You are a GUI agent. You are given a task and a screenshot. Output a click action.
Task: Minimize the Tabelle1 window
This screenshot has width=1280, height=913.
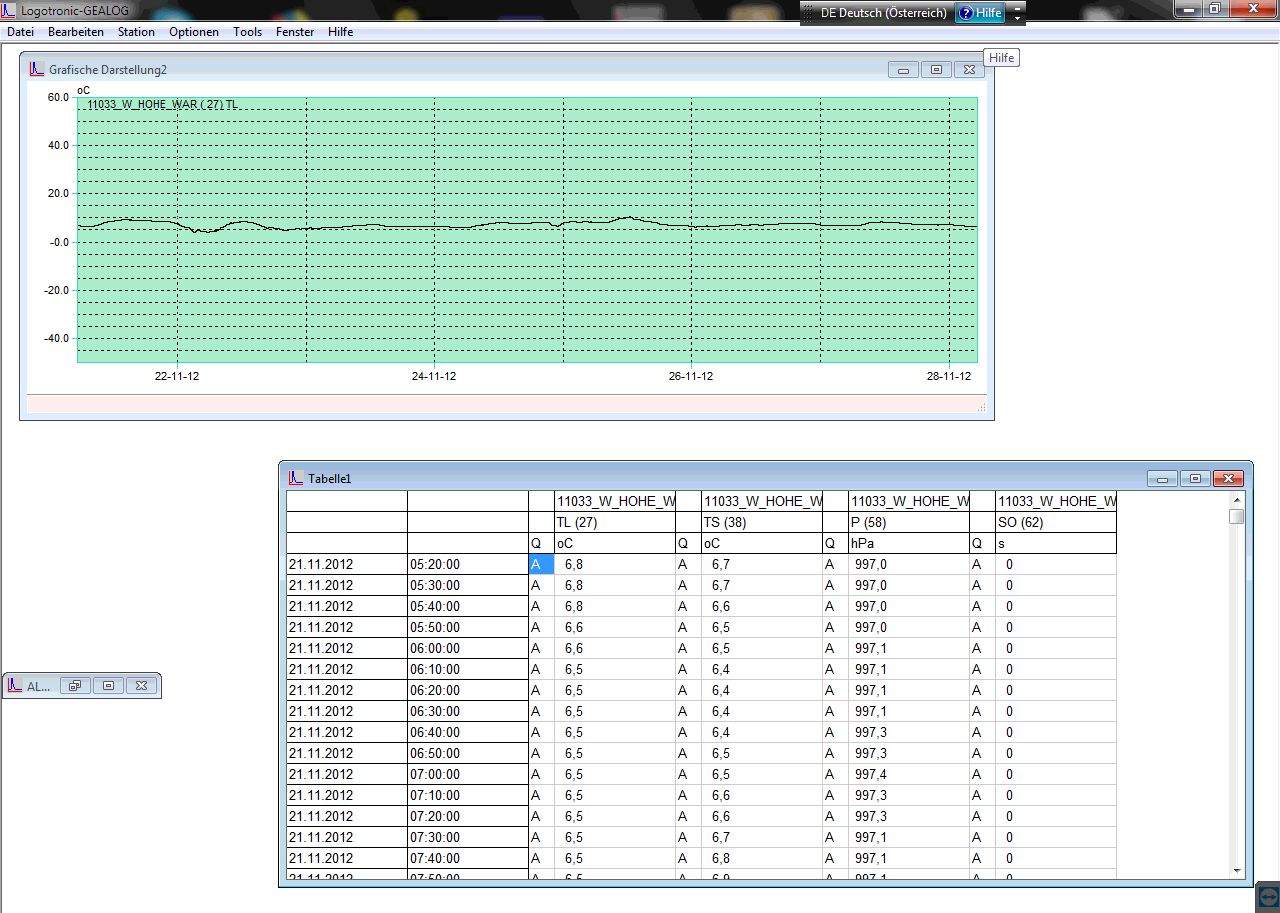click(1162, 479)
